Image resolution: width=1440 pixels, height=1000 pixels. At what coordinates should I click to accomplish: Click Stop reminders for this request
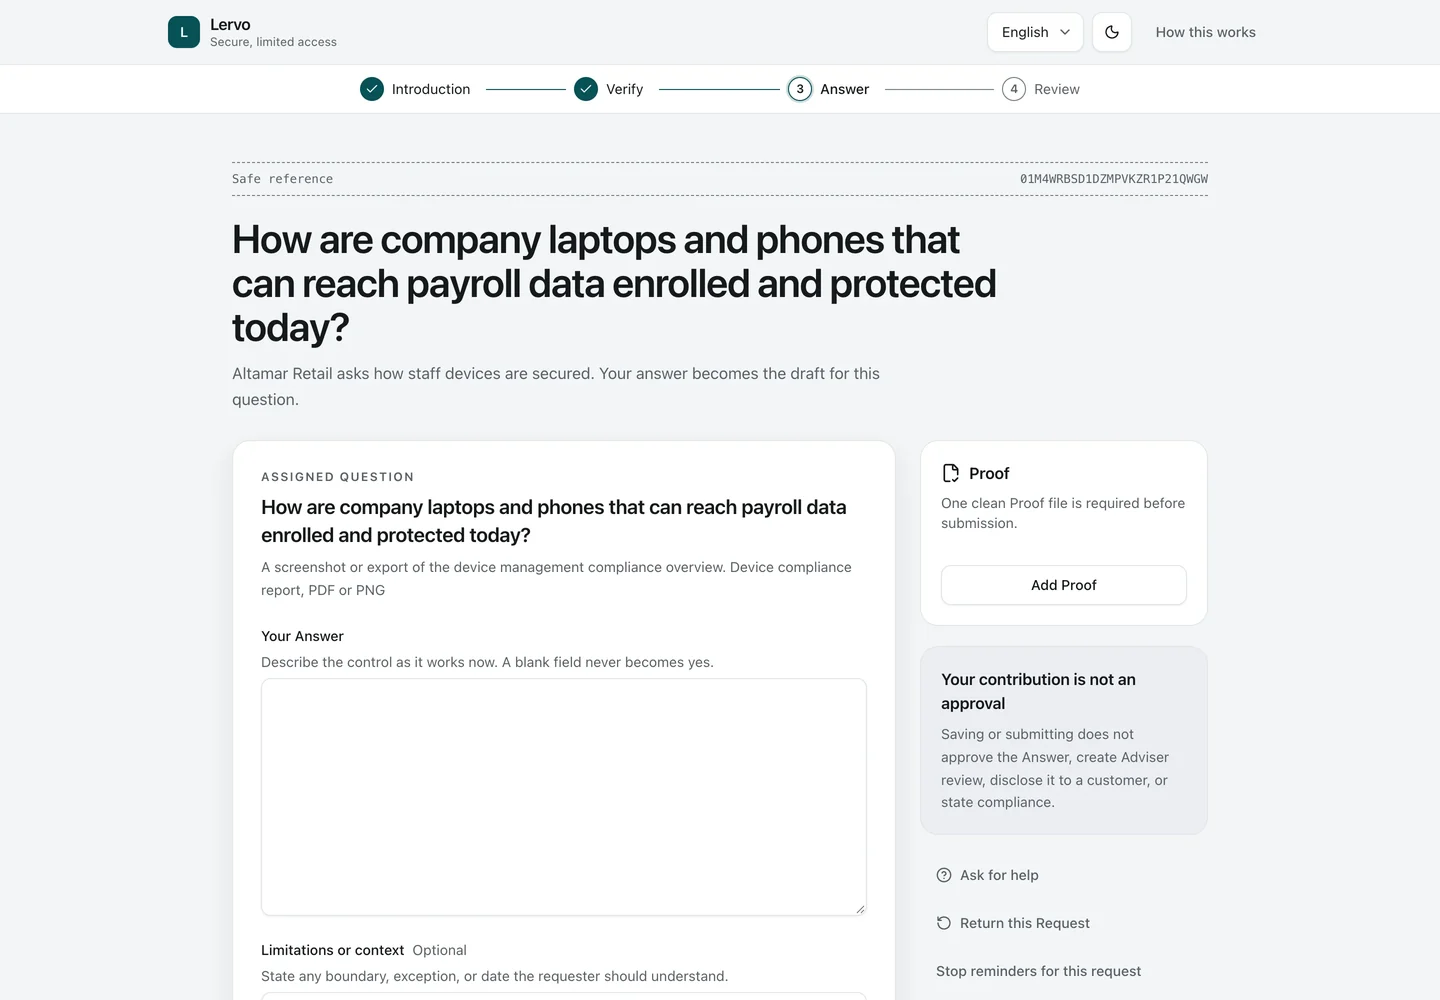click(x=1038, y=971)
